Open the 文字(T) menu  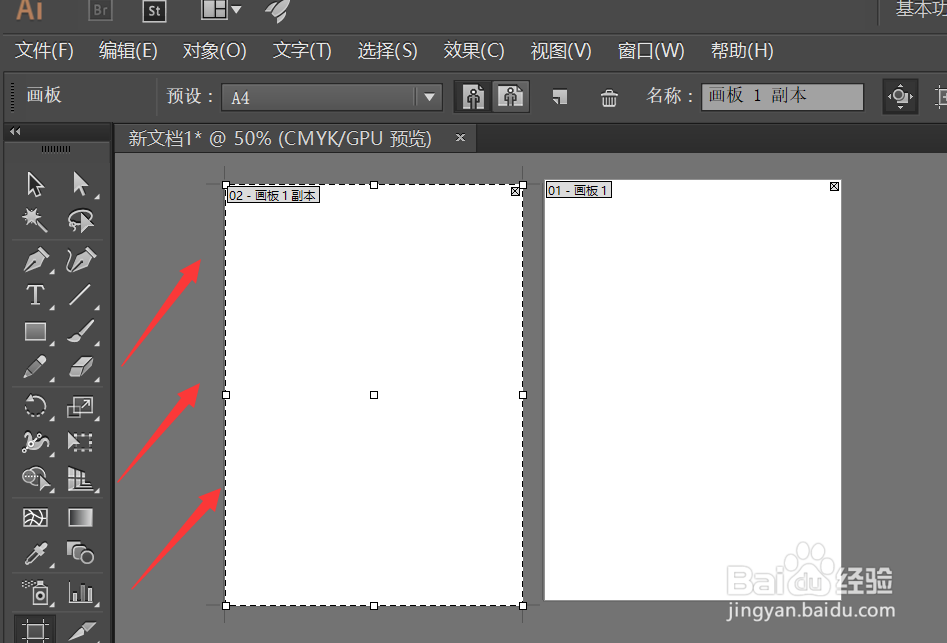click(x=302, y=51)
